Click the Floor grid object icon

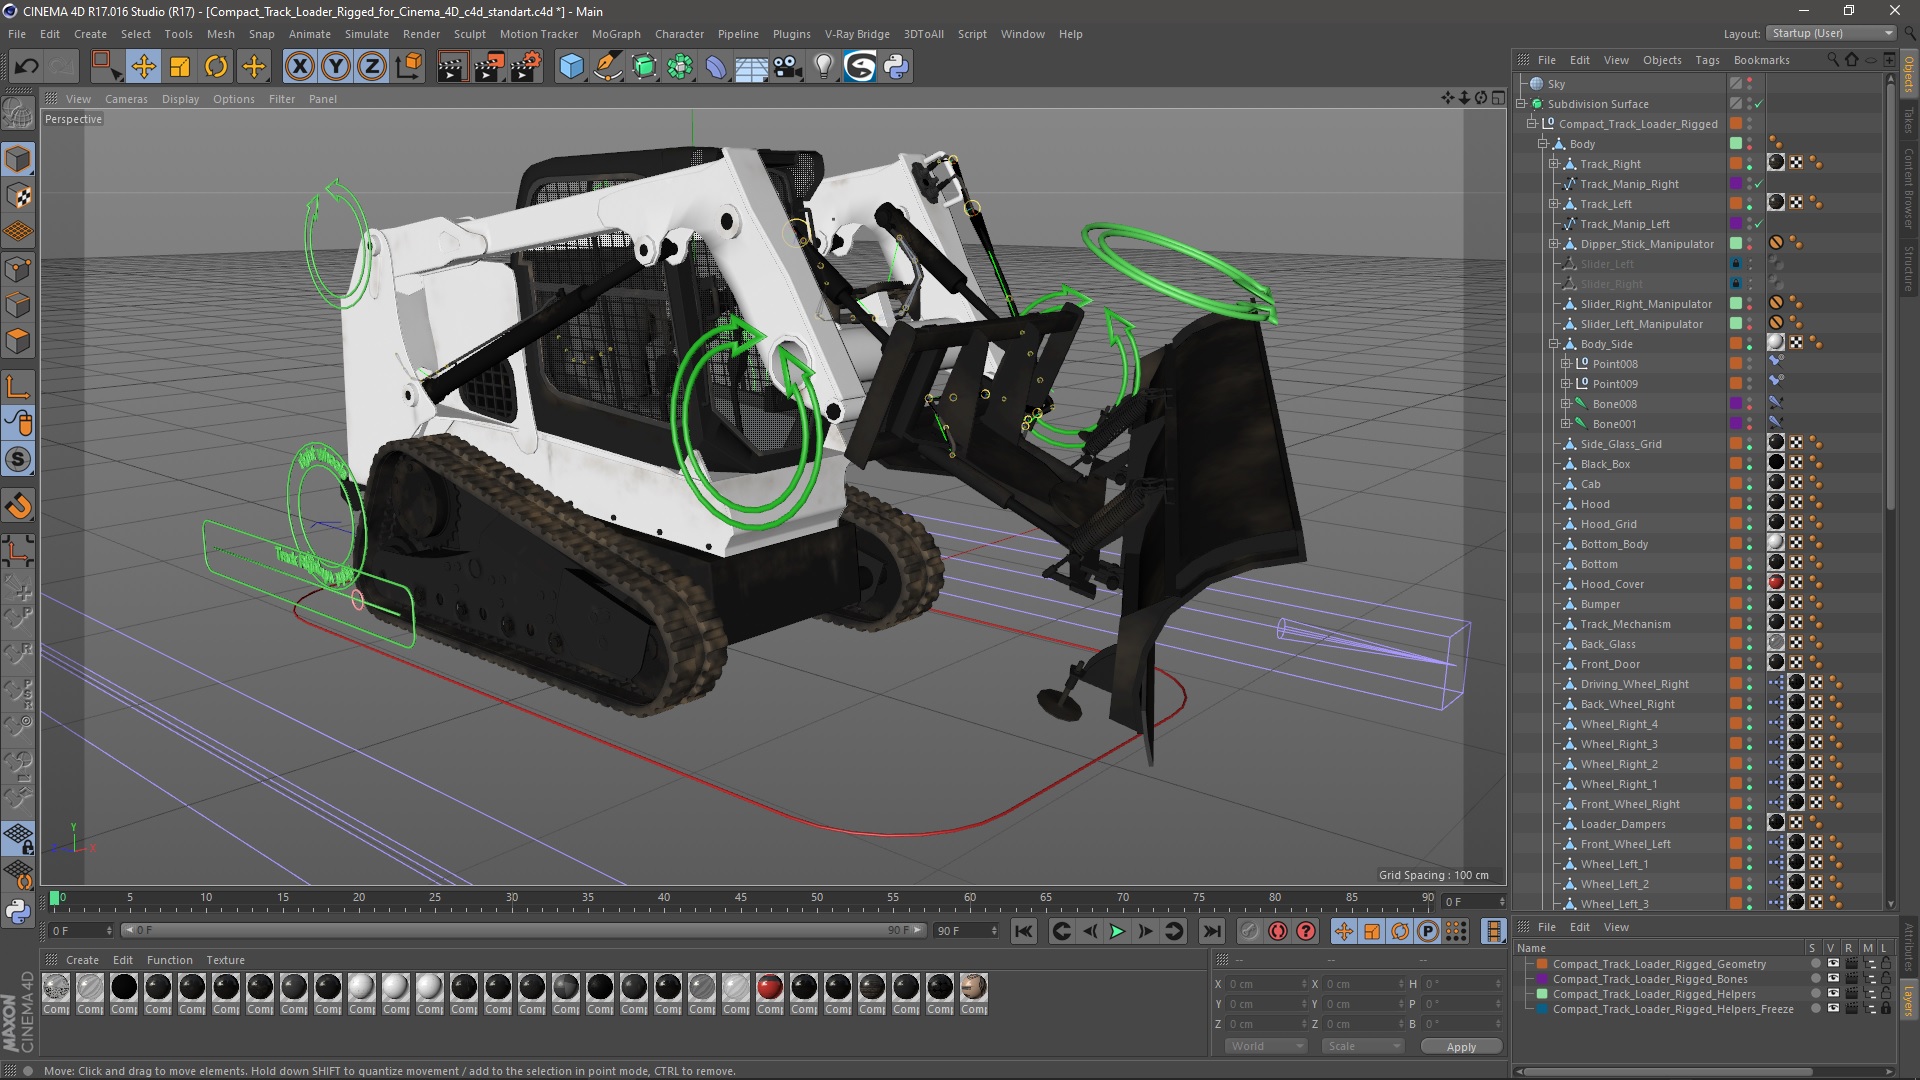[x=751, y=67]
